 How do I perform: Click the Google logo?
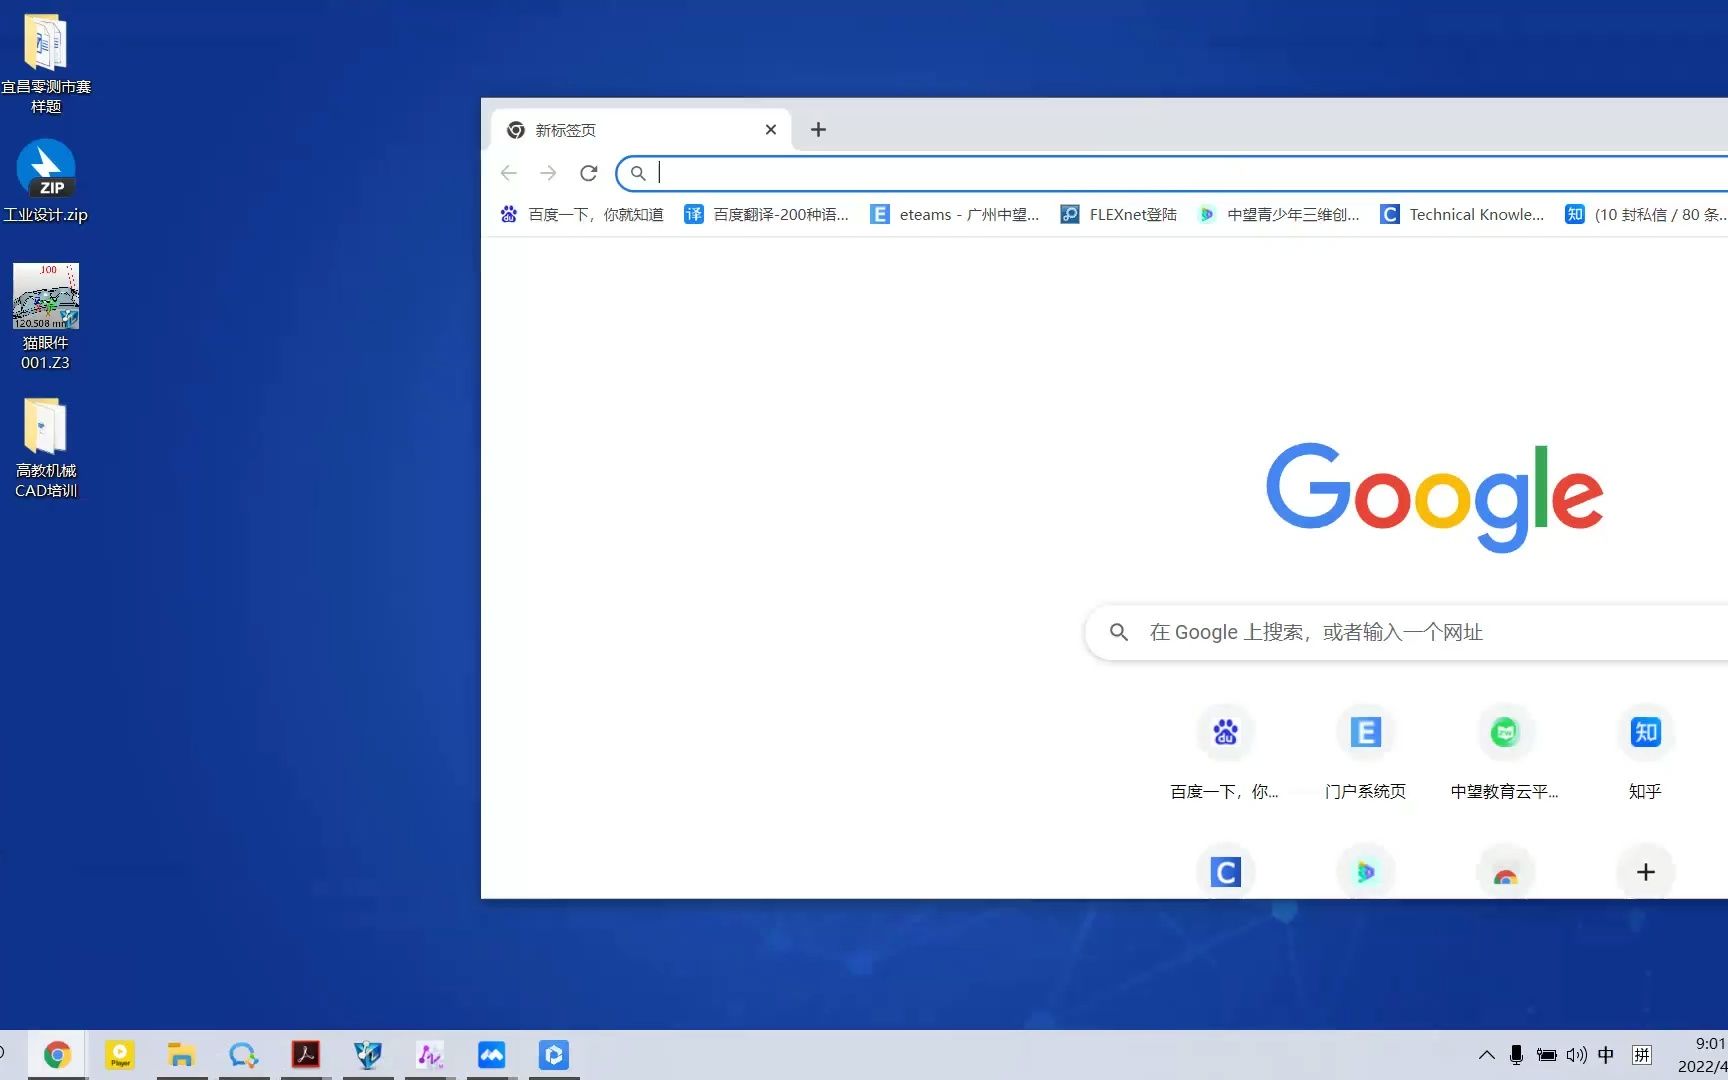[x=1435, y=497]
